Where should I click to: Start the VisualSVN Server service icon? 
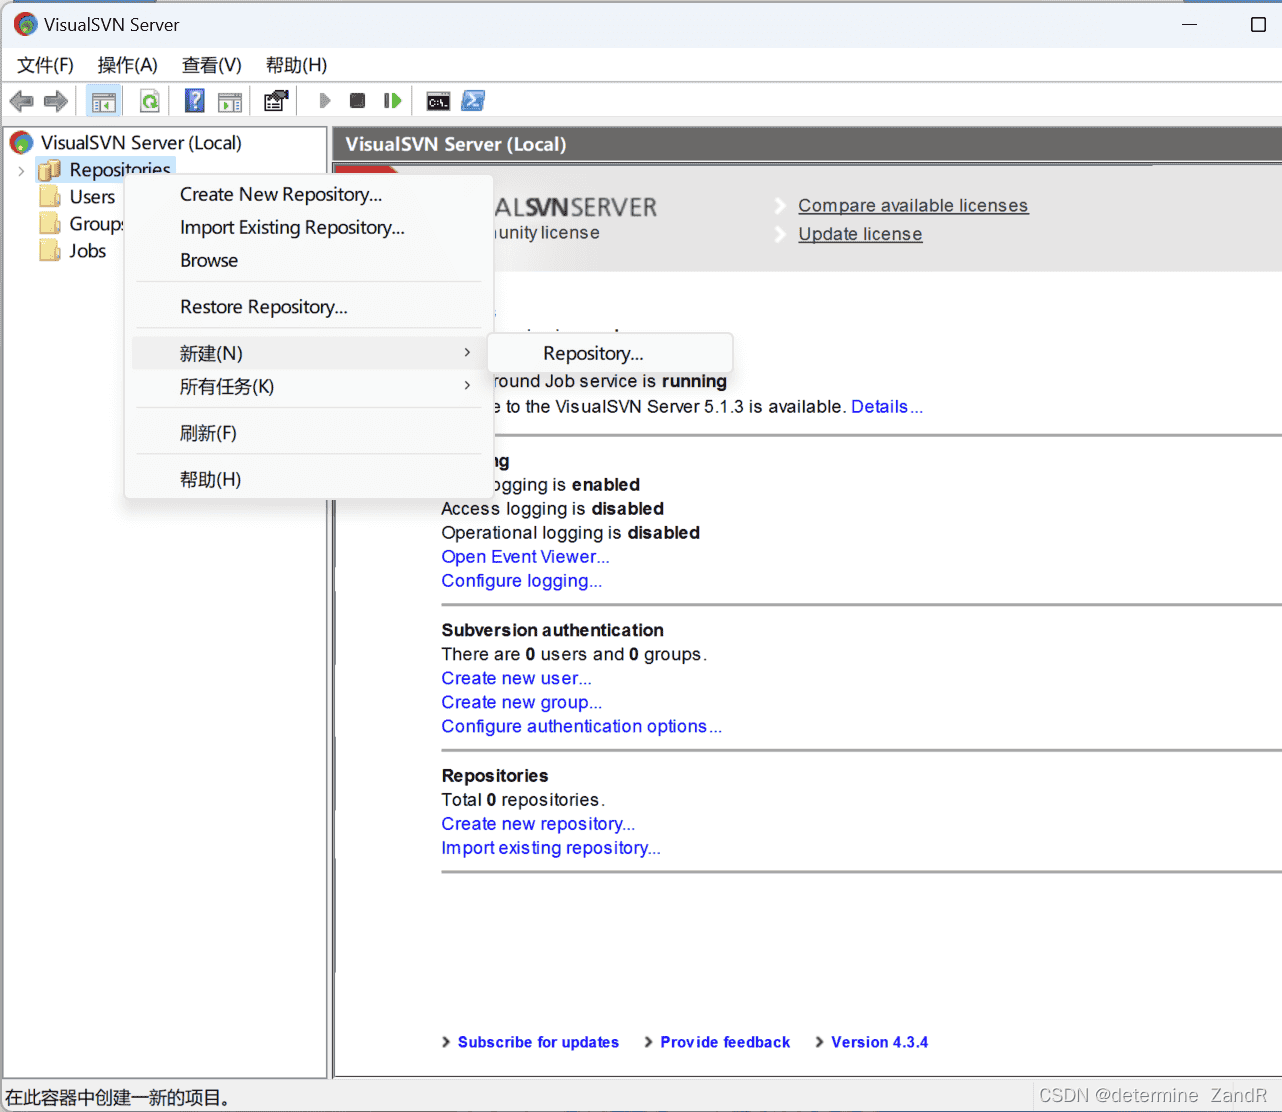(324, 100)
